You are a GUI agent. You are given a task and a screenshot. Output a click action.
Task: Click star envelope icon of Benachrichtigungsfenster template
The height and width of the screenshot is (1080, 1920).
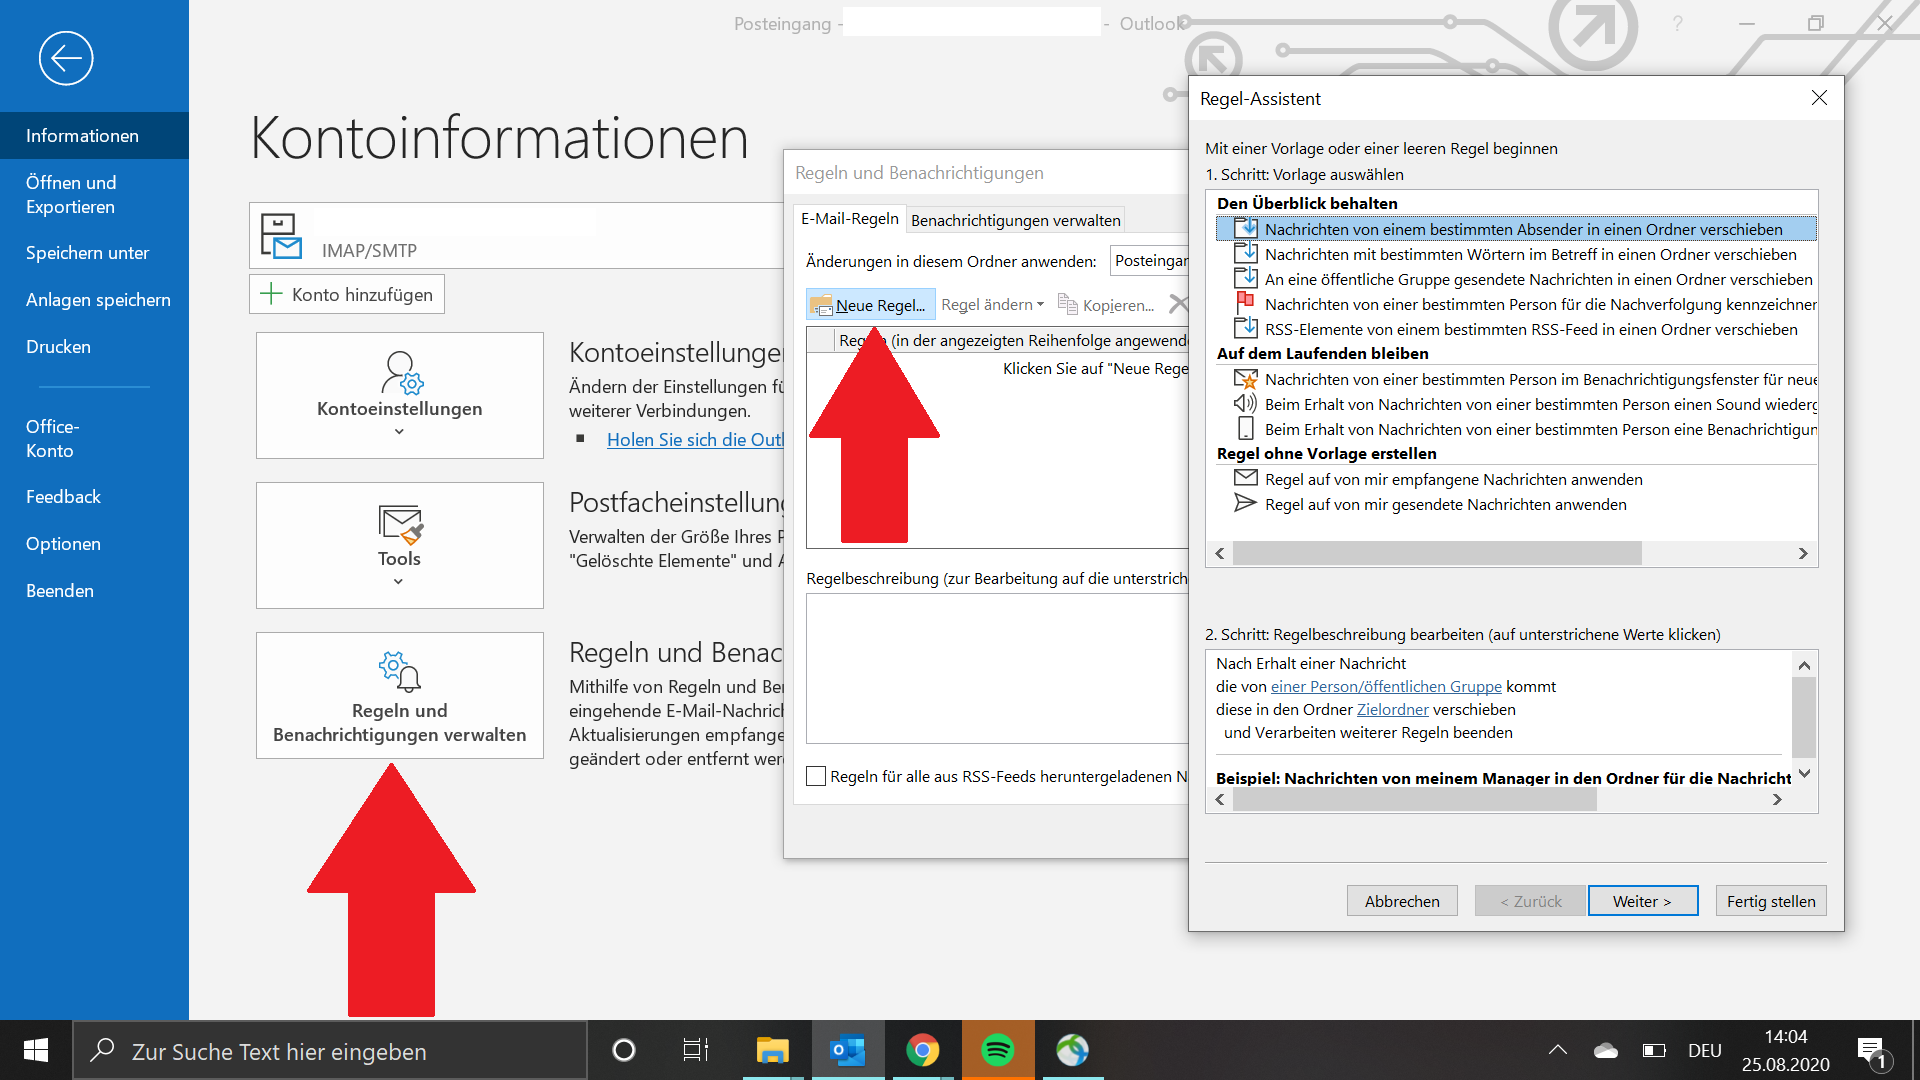pyautogui.click(x=1245, y=378)
